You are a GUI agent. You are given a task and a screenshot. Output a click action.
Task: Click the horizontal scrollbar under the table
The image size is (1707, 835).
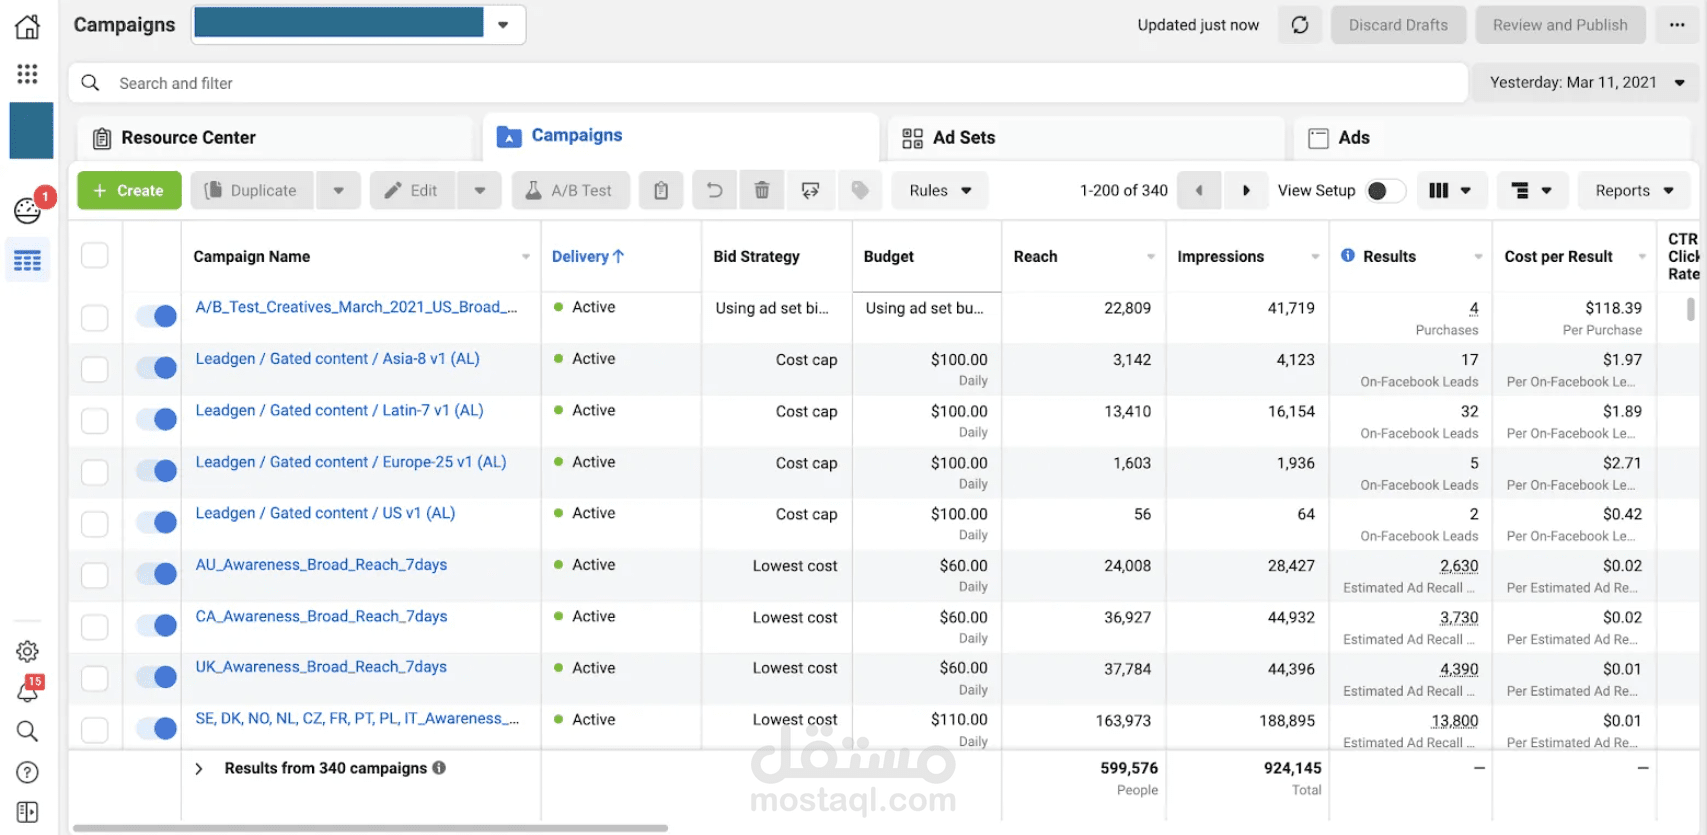370,828
